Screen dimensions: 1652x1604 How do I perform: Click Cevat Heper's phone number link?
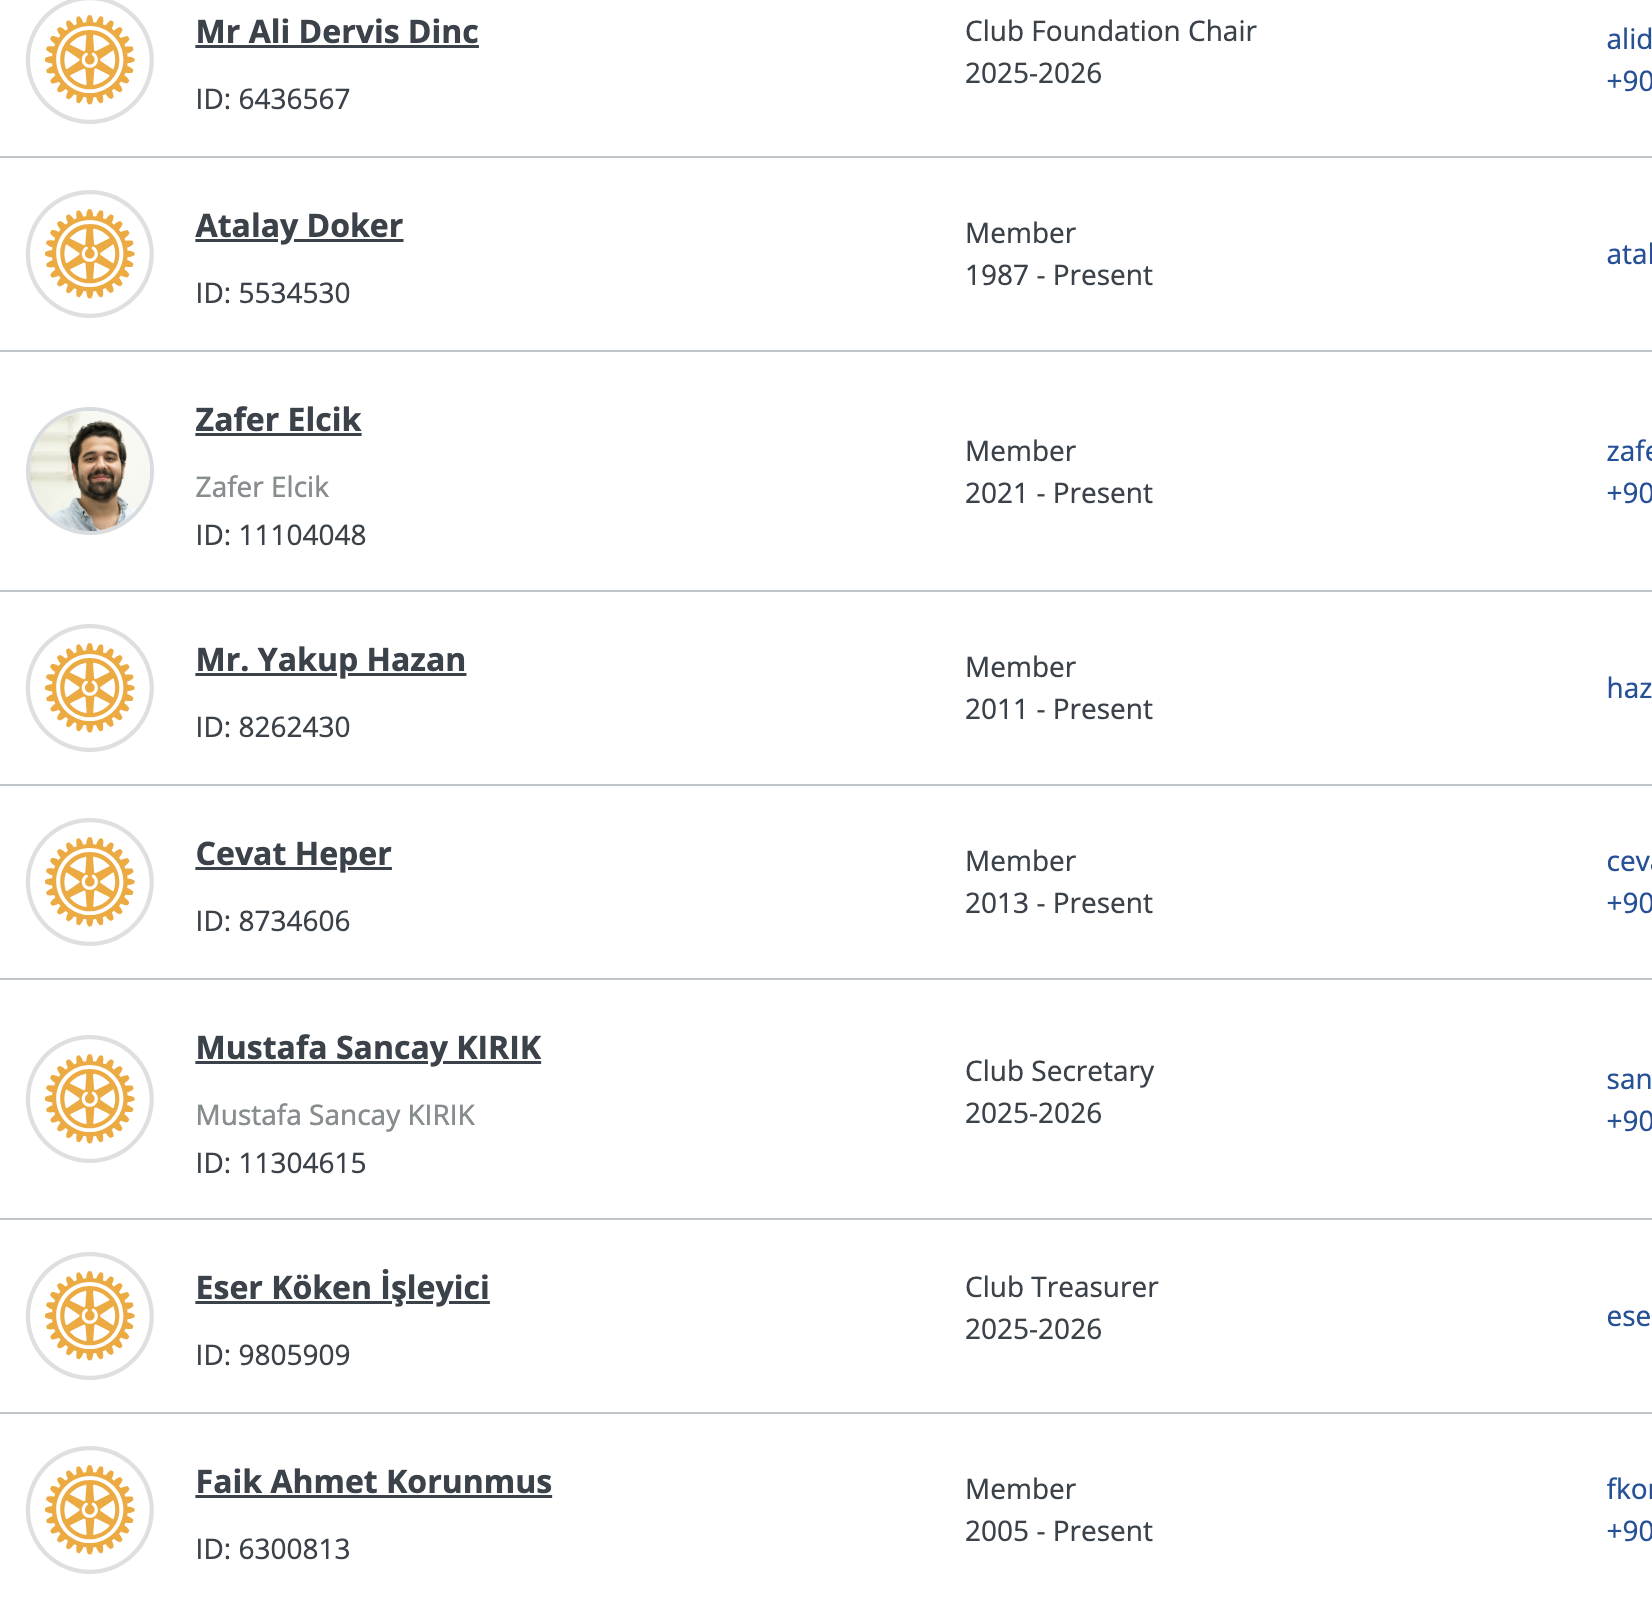click(x=1629, y=903)
